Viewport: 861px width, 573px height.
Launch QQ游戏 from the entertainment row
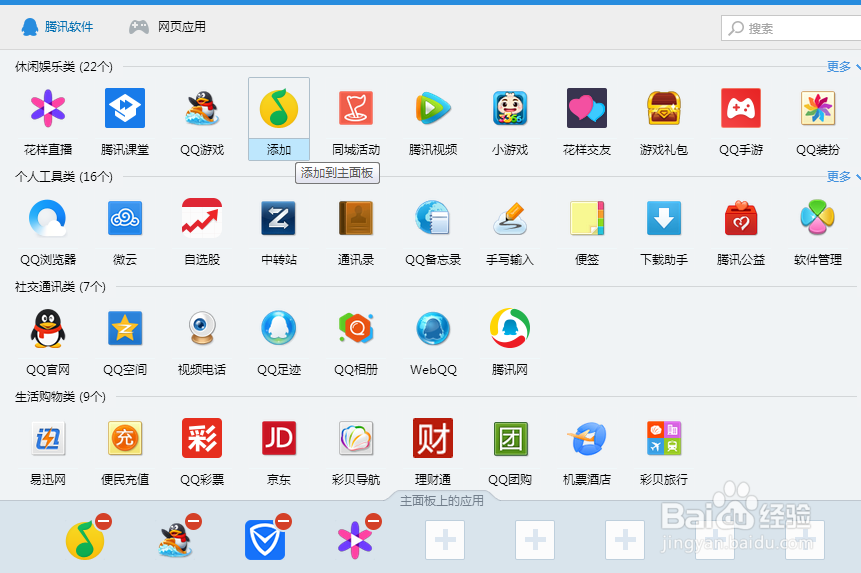click(202, 108)
